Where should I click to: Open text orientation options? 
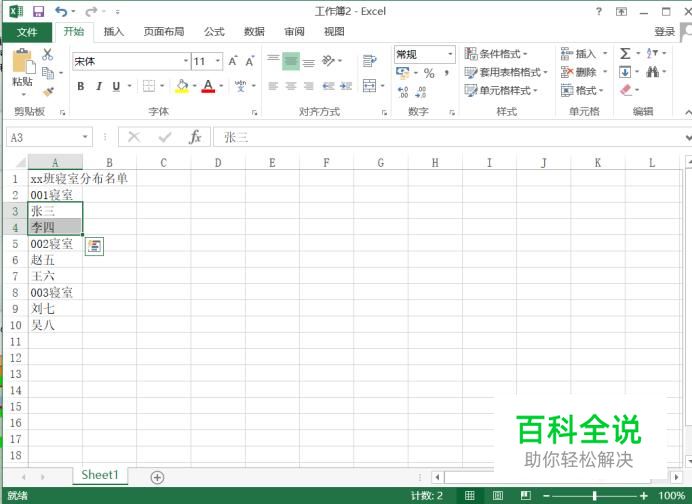click(x=329, y=60)
